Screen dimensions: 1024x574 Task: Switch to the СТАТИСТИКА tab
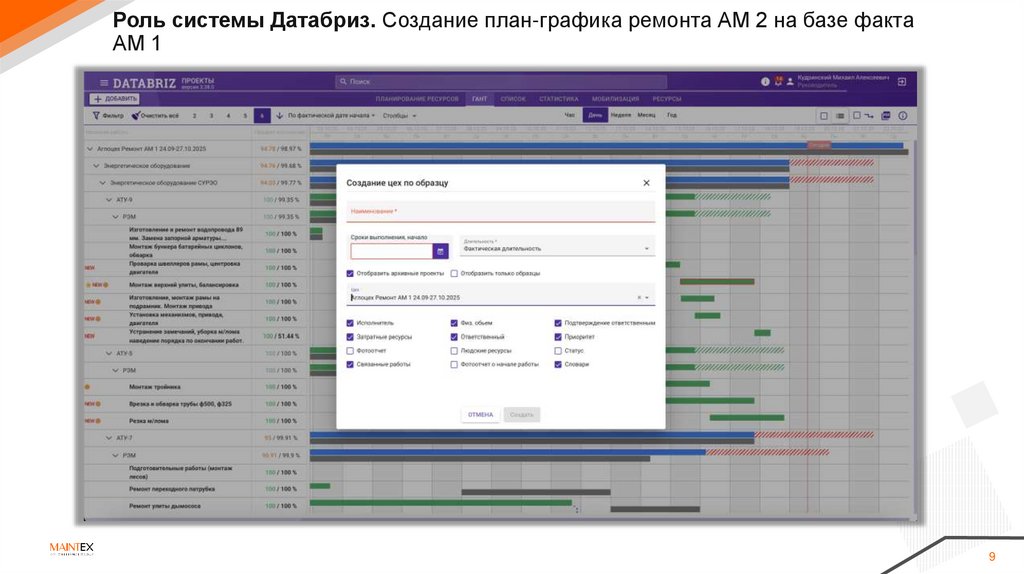pos(558,99)
